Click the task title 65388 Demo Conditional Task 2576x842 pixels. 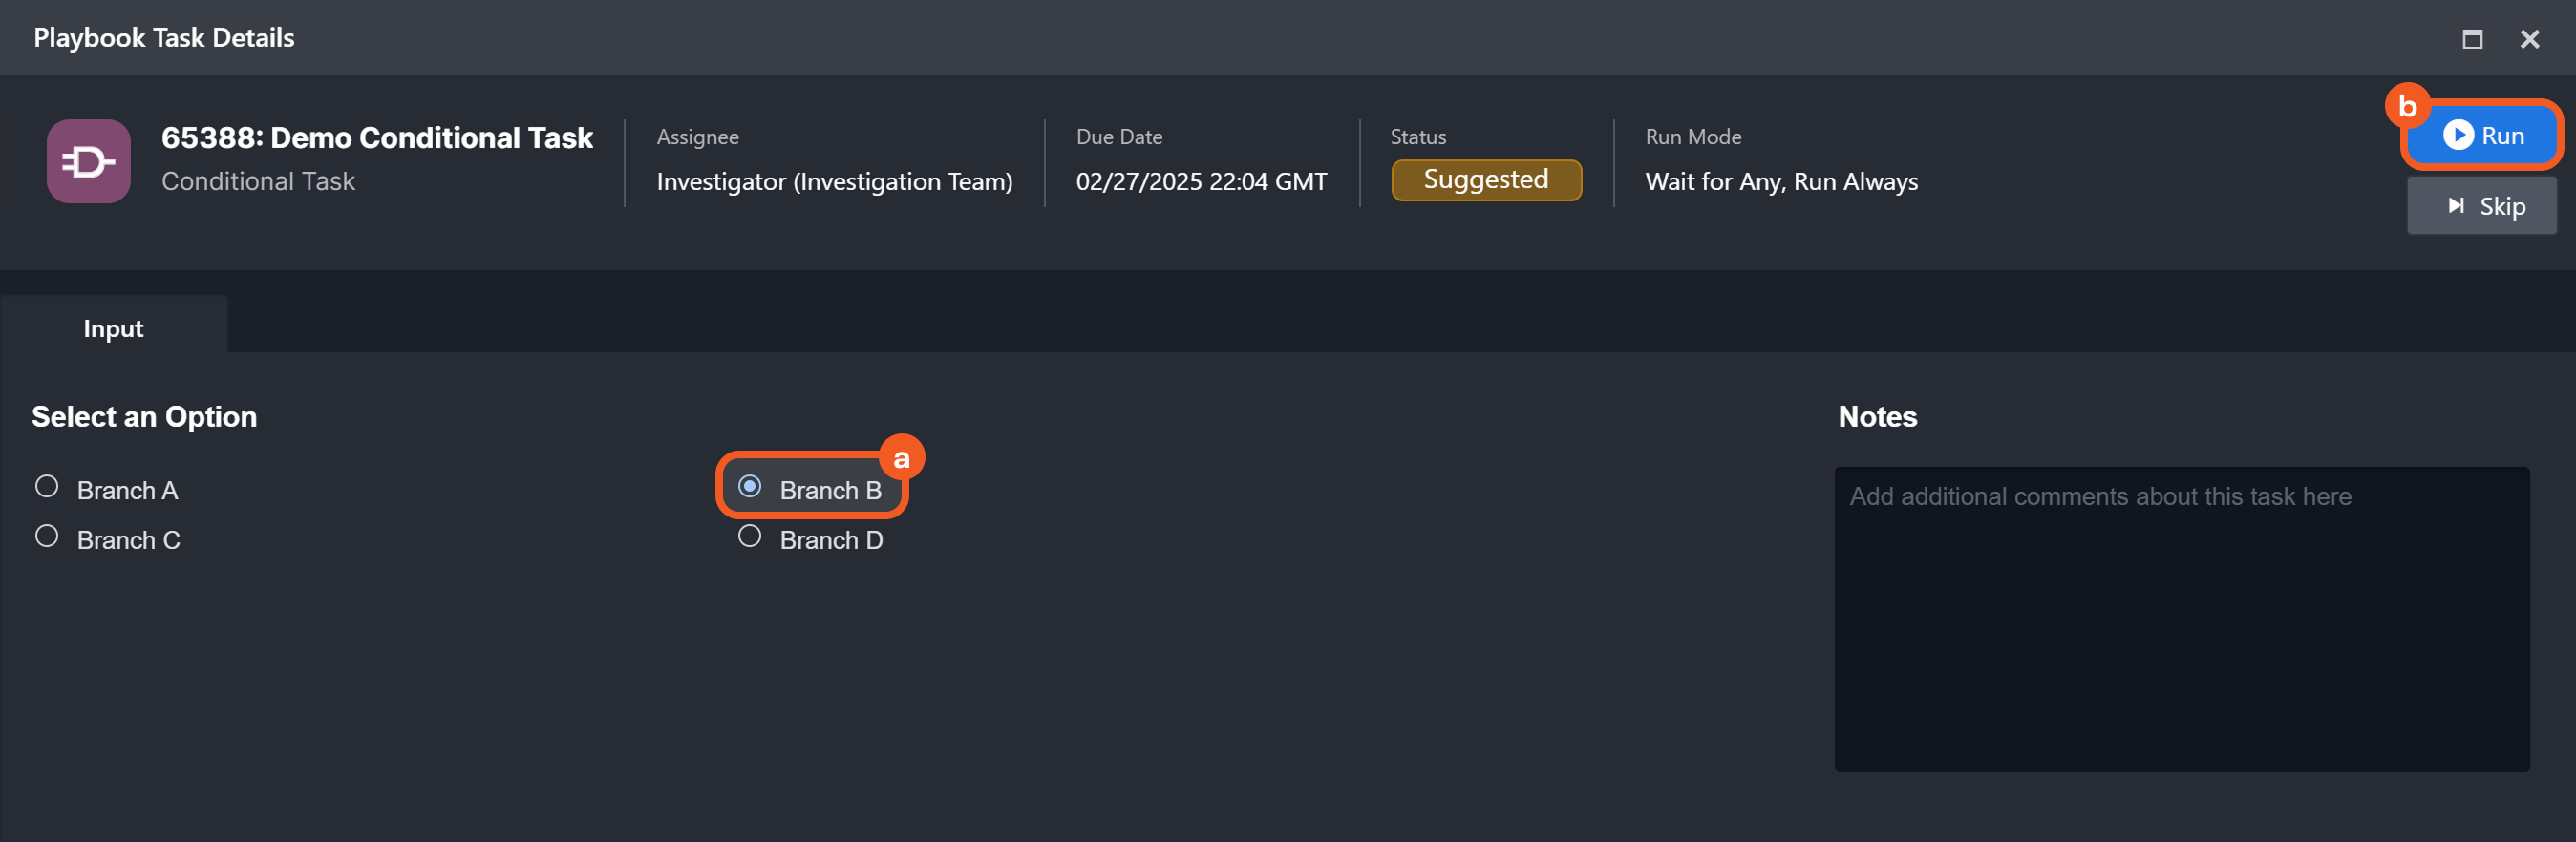tap(377, 138)
